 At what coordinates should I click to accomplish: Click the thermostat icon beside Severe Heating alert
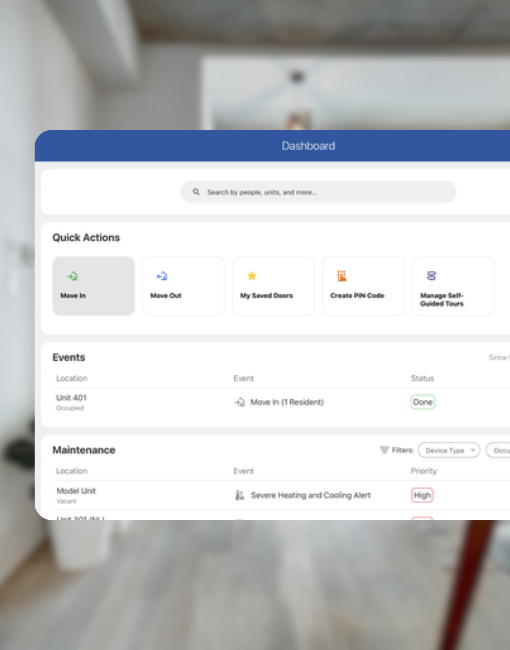(240, 495)
